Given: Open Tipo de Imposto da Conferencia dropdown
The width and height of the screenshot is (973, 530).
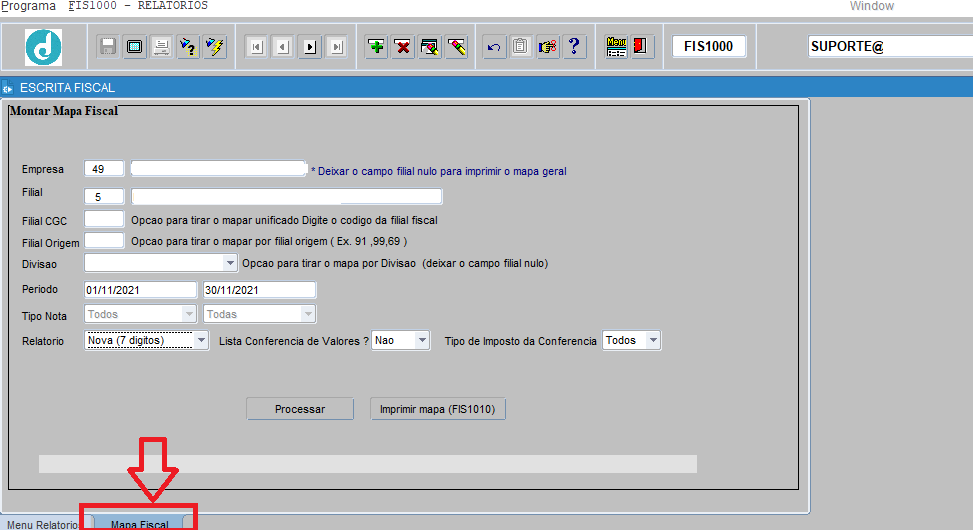Looking at the screenshot, I should (652, 341).
